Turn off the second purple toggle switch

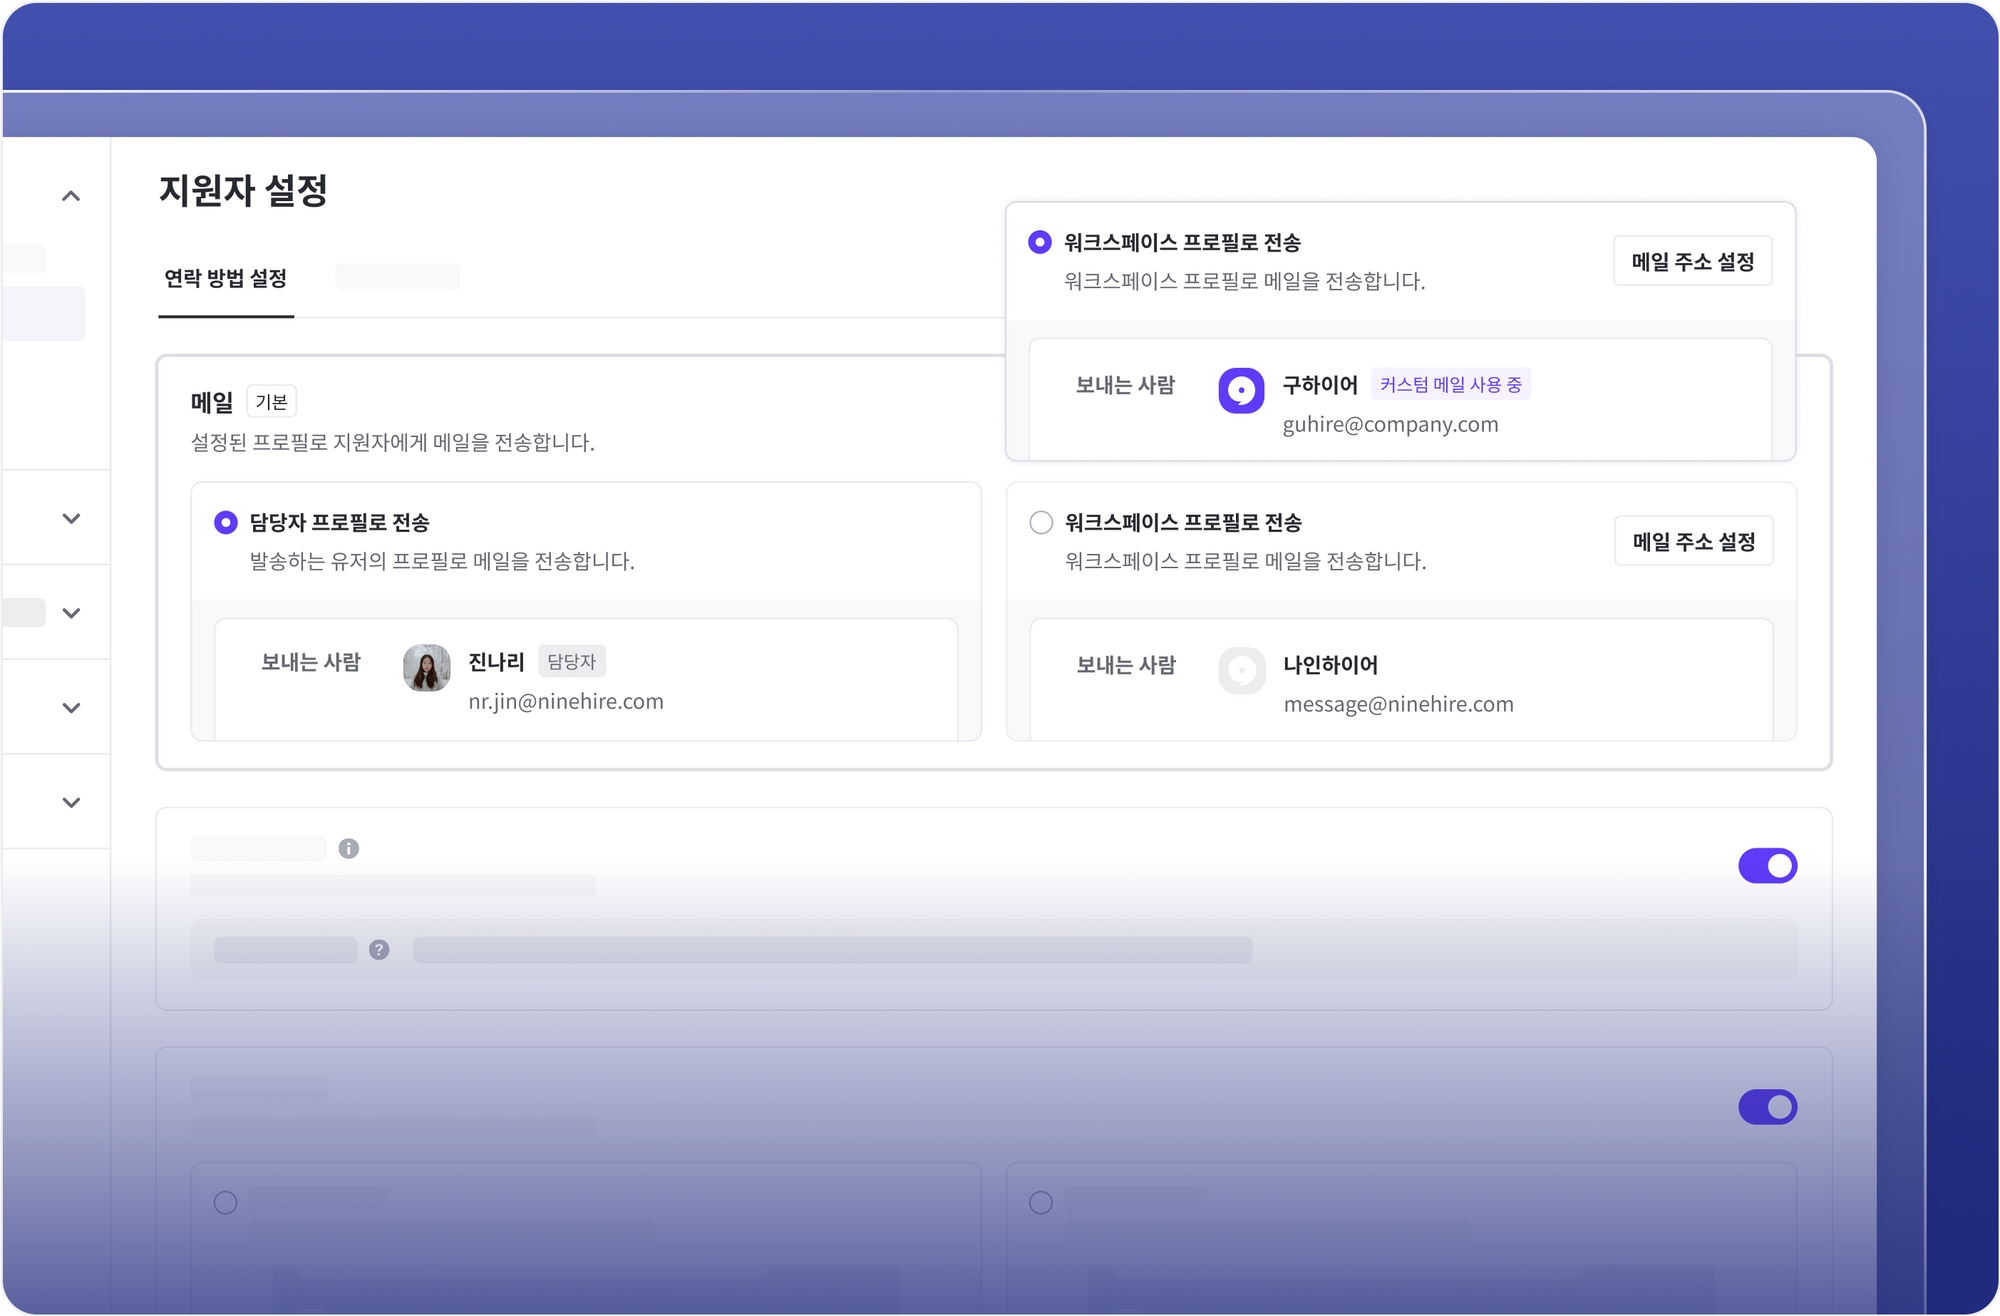[x=1767, y=1106]
